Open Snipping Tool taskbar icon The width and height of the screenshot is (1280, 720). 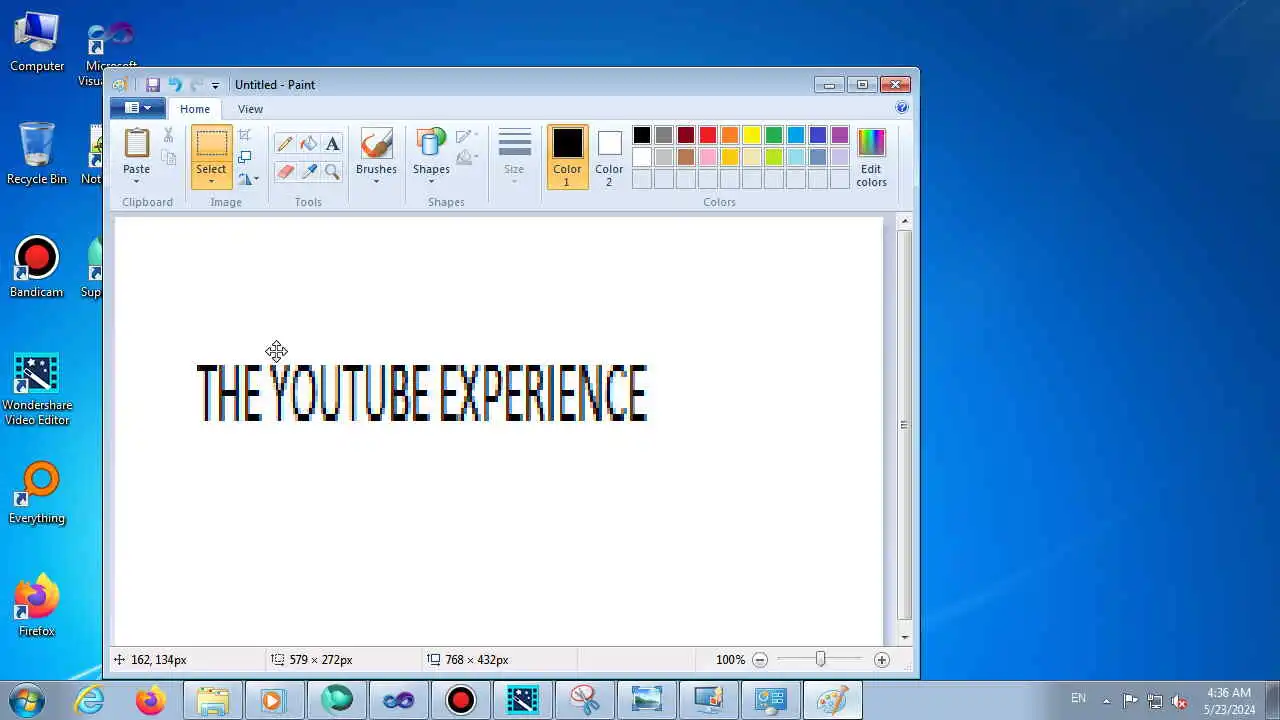pos(584,700)
